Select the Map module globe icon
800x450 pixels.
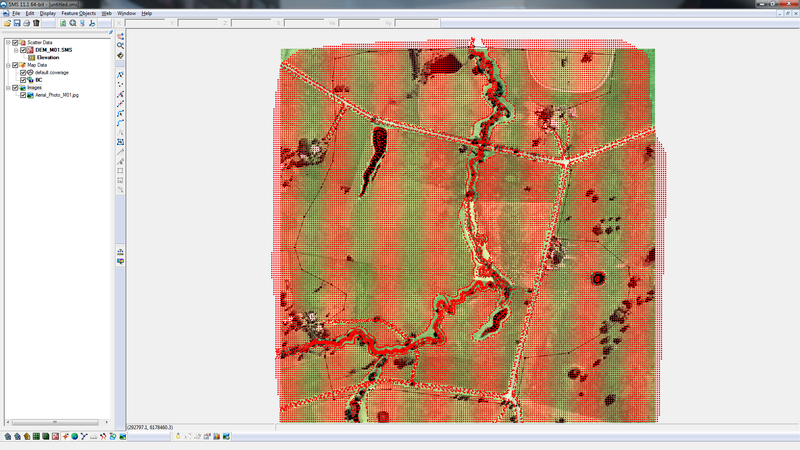pyautogui.click(x=74, y=436)
